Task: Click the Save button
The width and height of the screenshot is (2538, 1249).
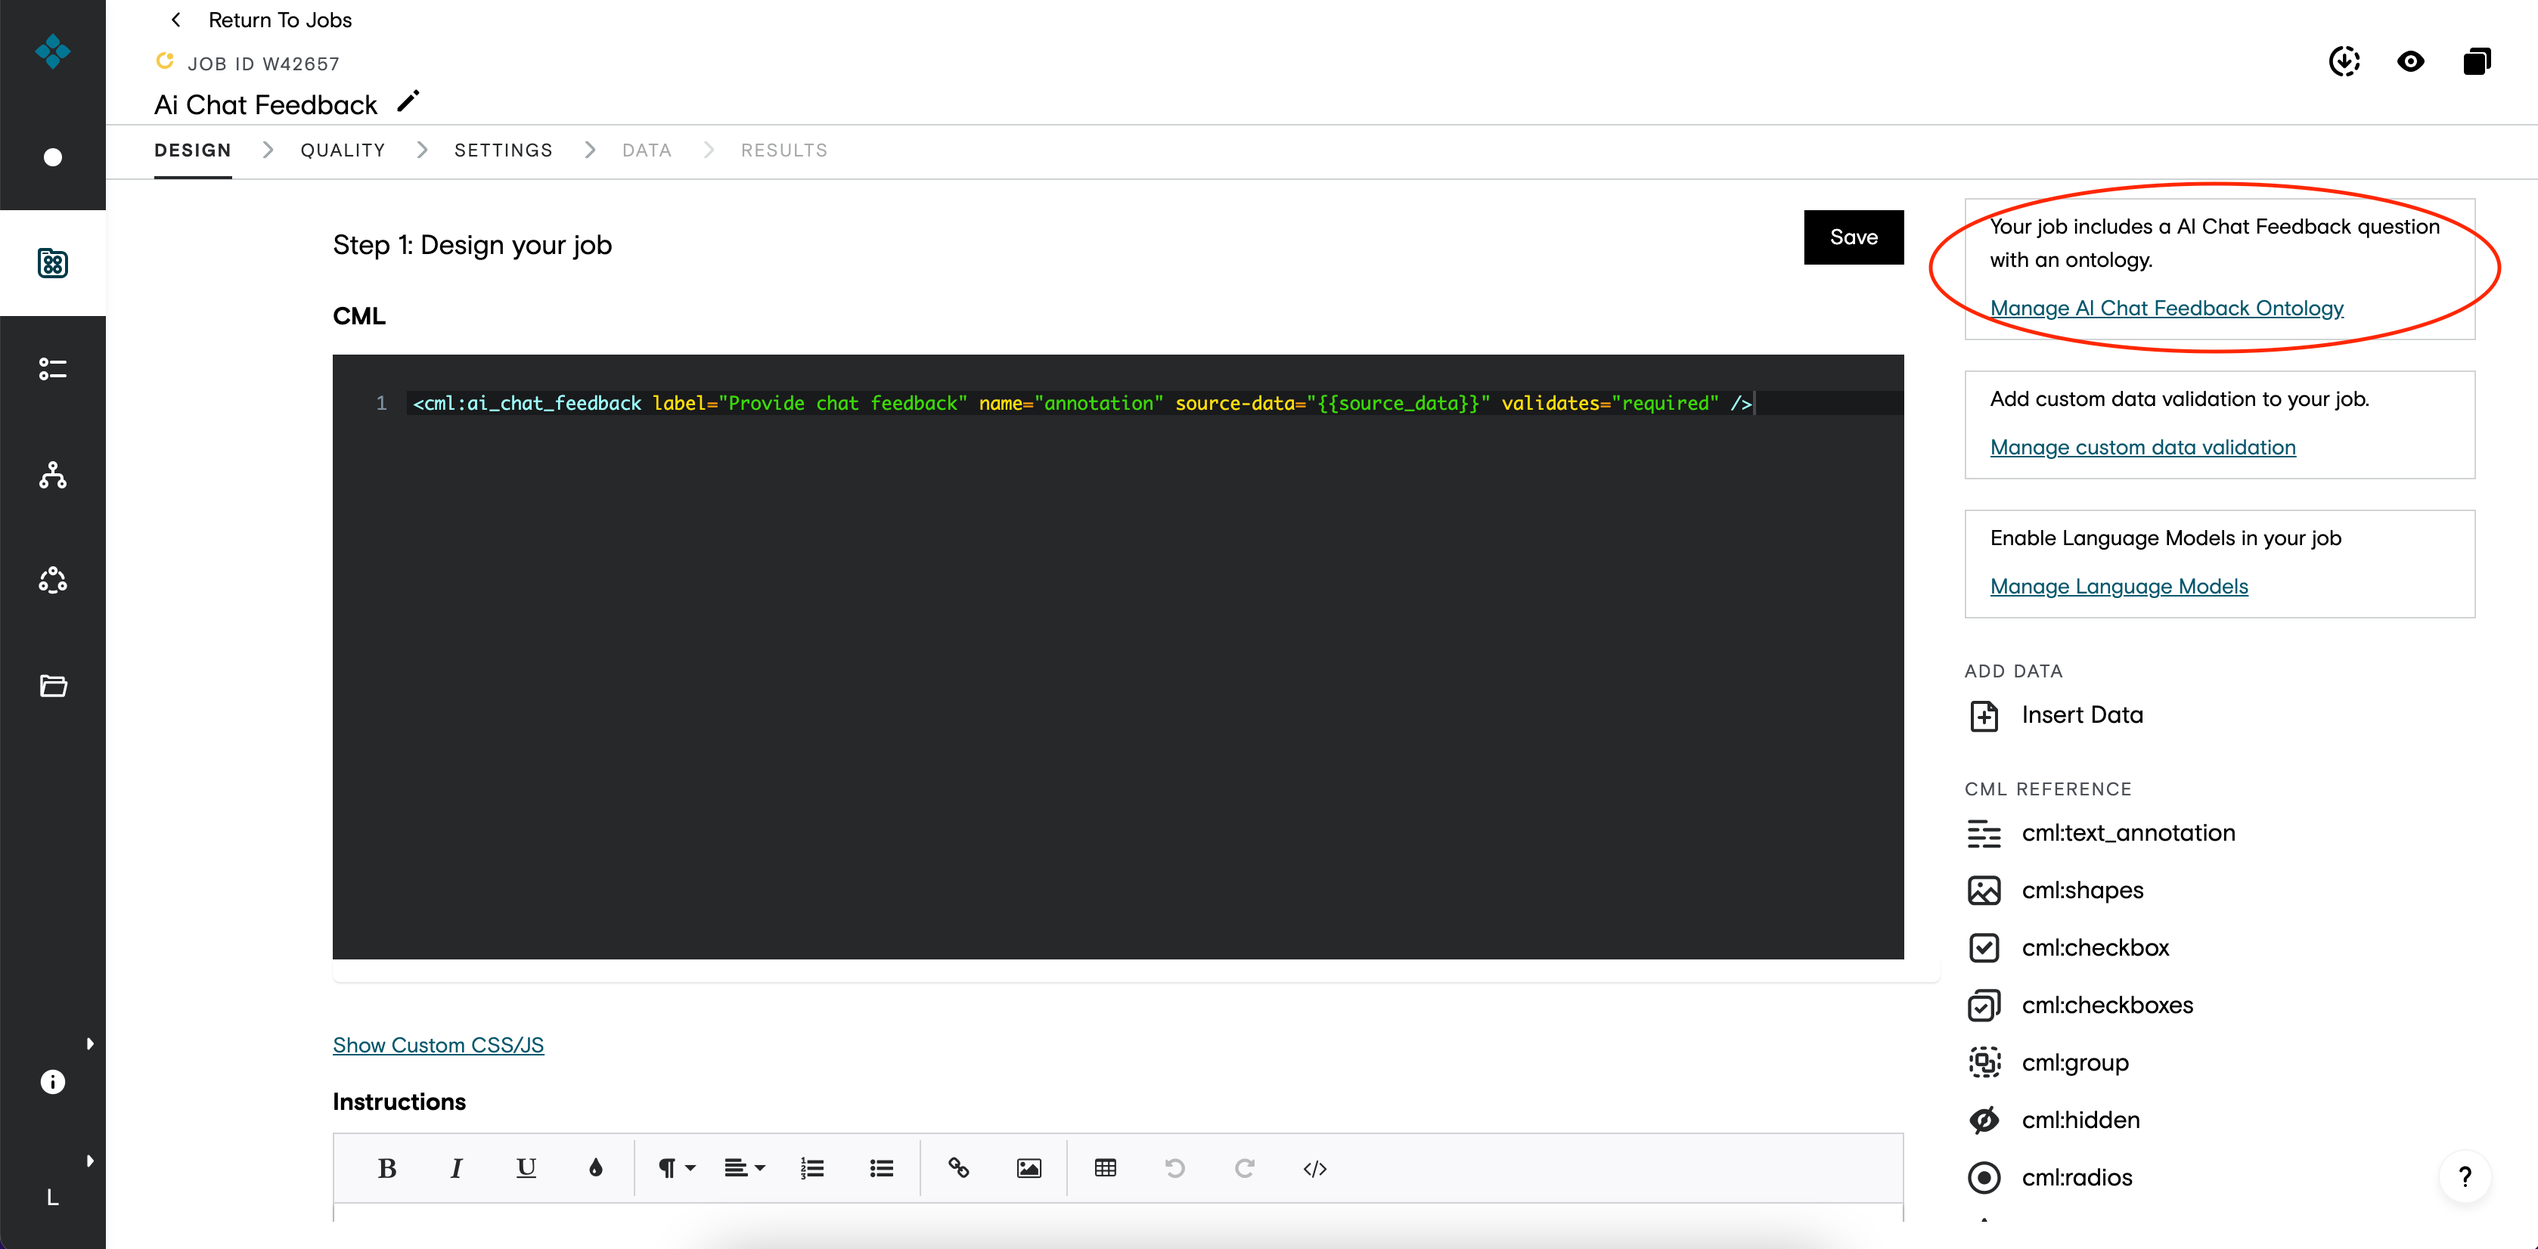Action: pos(1853,237)
